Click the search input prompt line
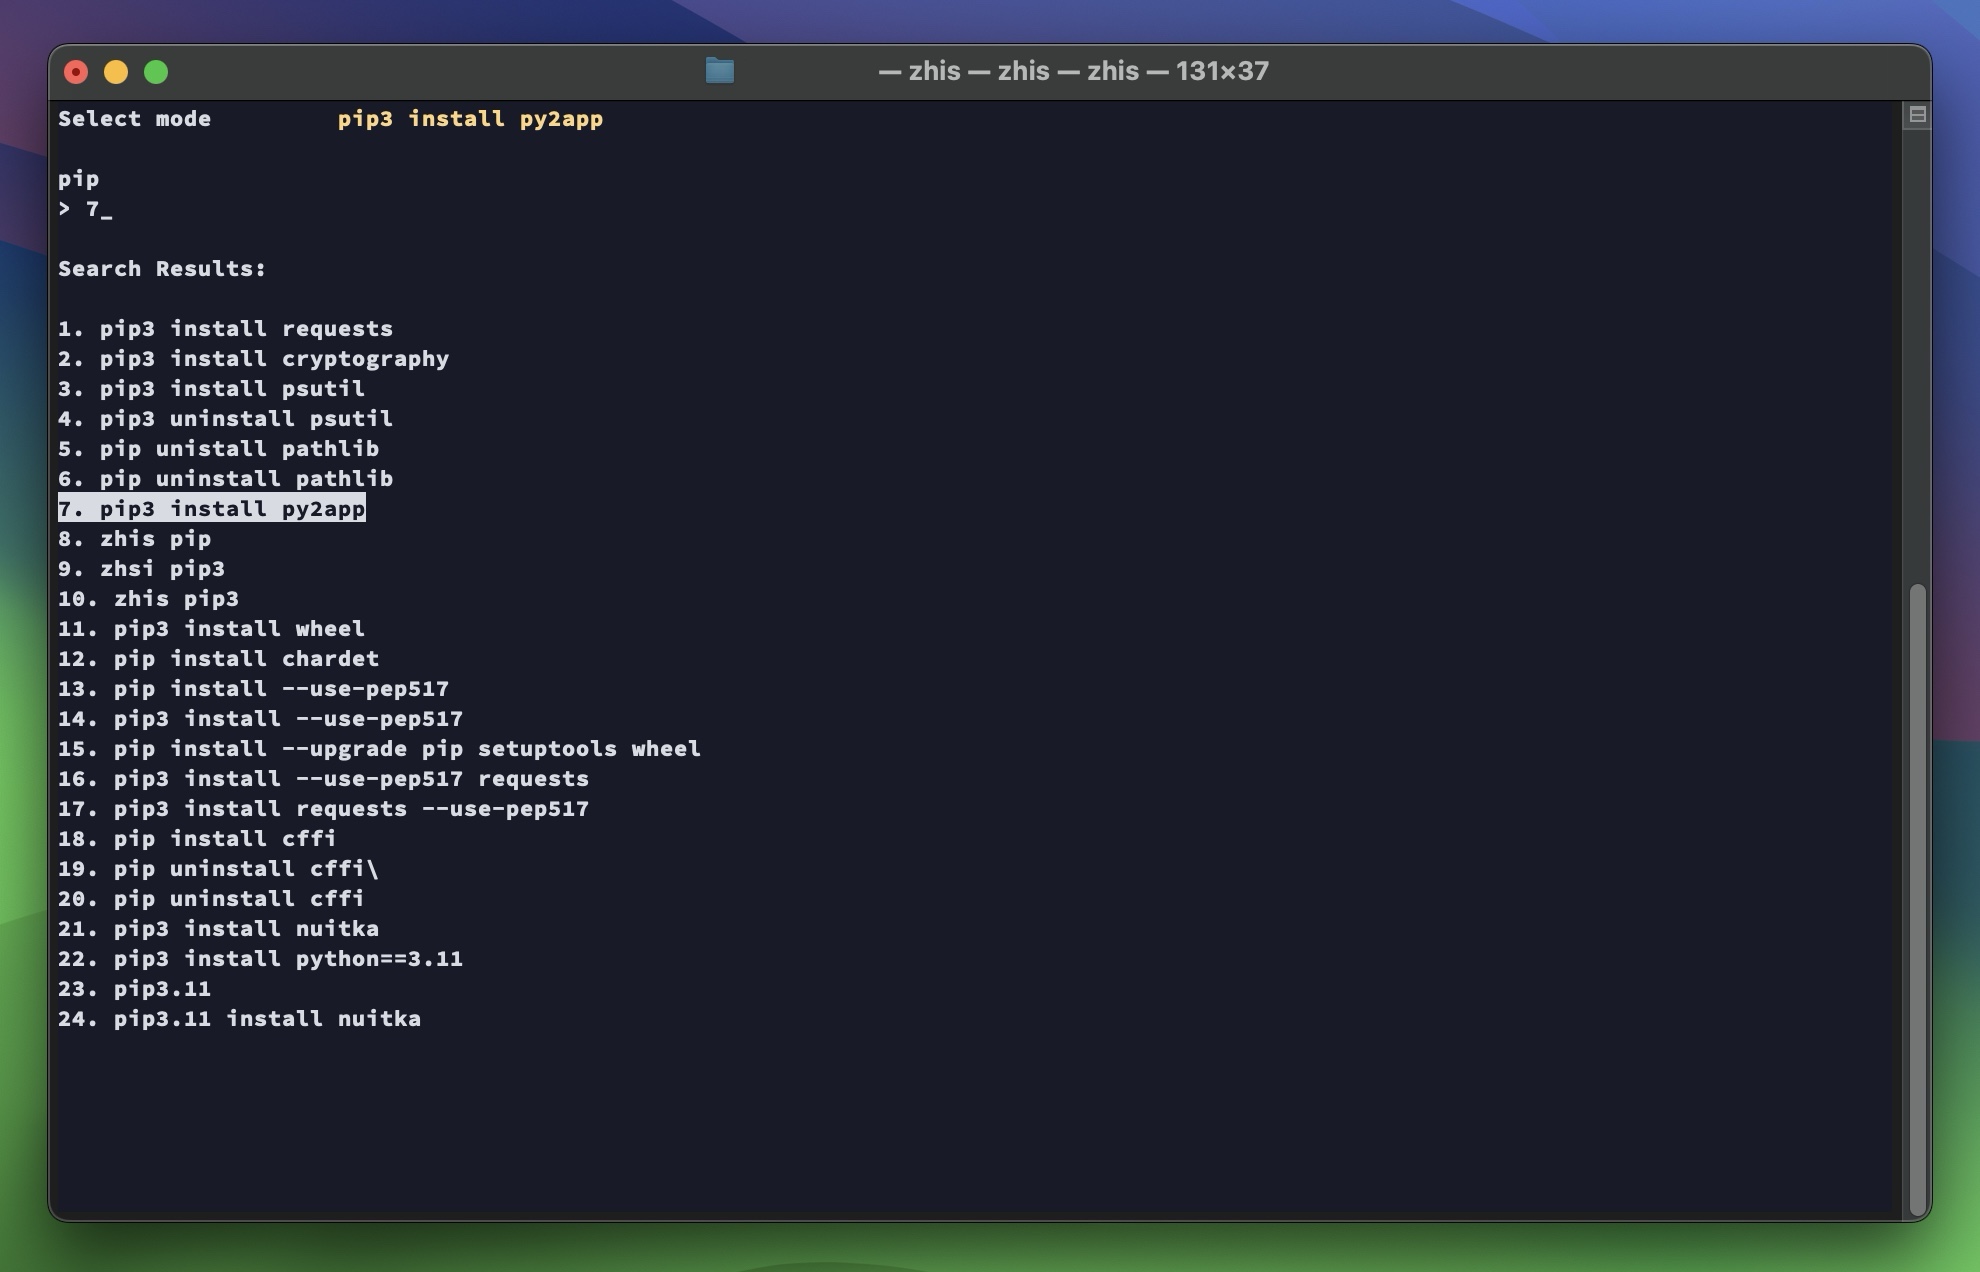The height and width of the screenshot is (1272, 1980). tap(86, 209)
